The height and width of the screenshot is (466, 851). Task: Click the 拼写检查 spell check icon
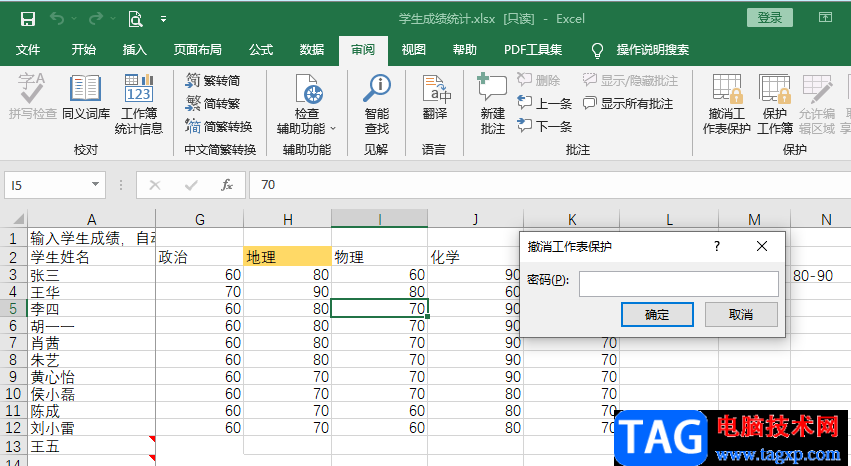pyautogui.click(x=33, y=97)
